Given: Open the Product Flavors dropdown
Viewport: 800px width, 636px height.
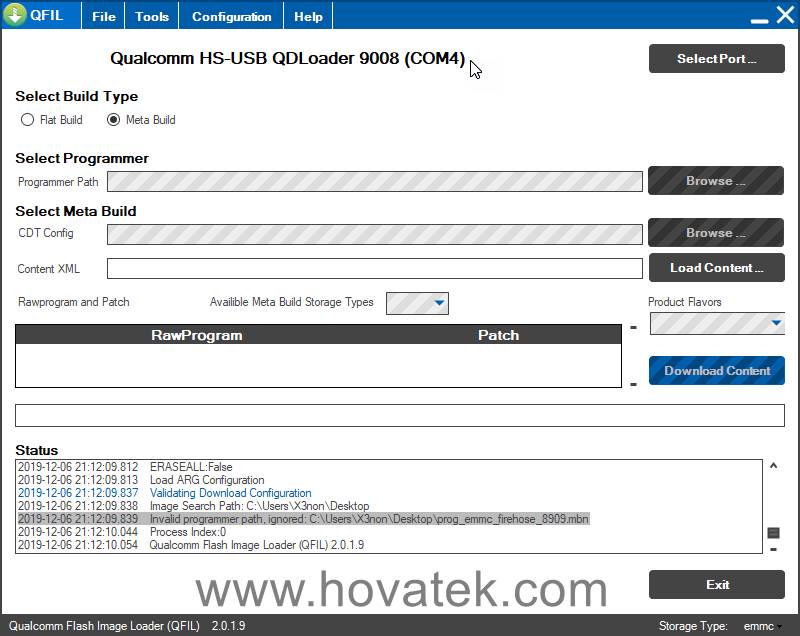Looking at the screenshot, I should (717, 323).
